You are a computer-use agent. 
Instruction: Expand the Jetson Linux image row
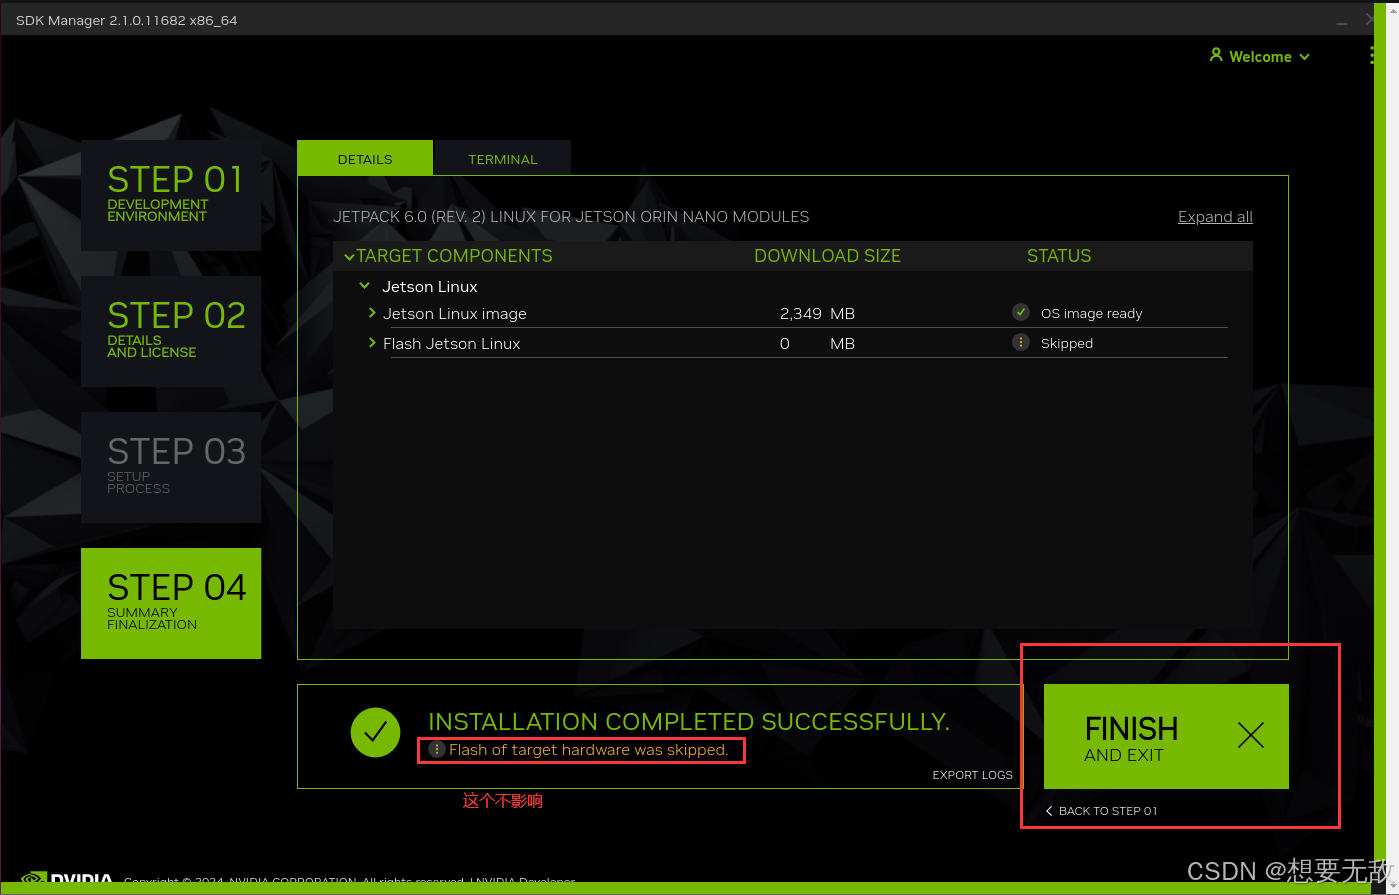click(x=372, y=313)
